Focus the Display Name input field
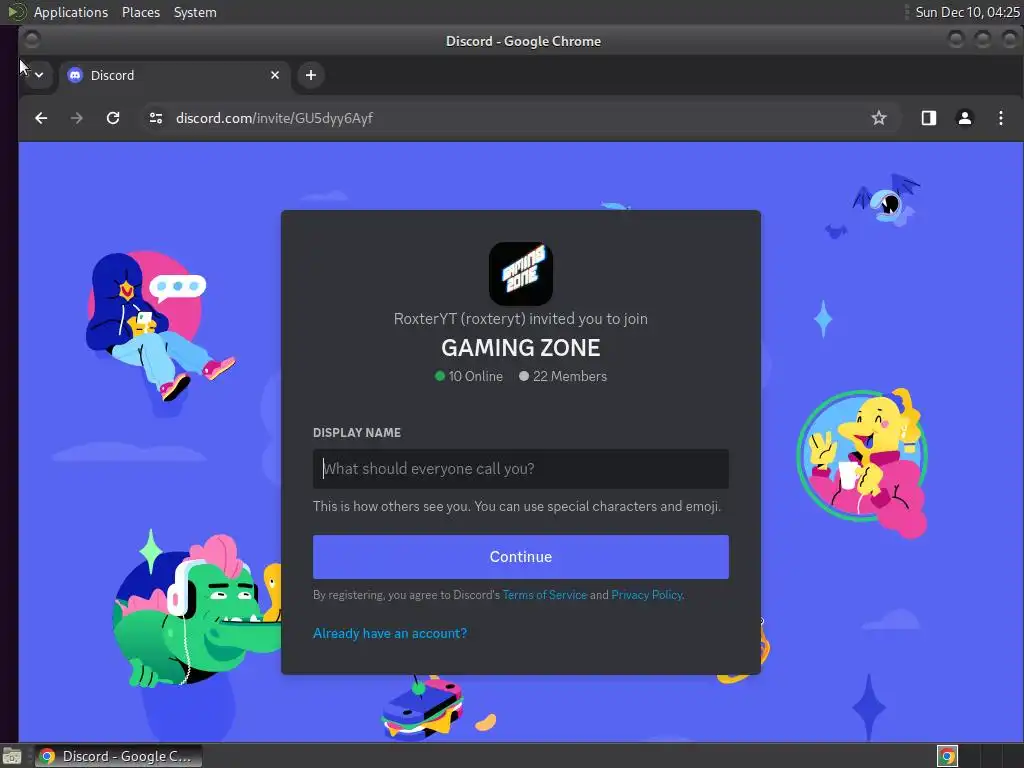1024x768 pixels. click(520, 469)
